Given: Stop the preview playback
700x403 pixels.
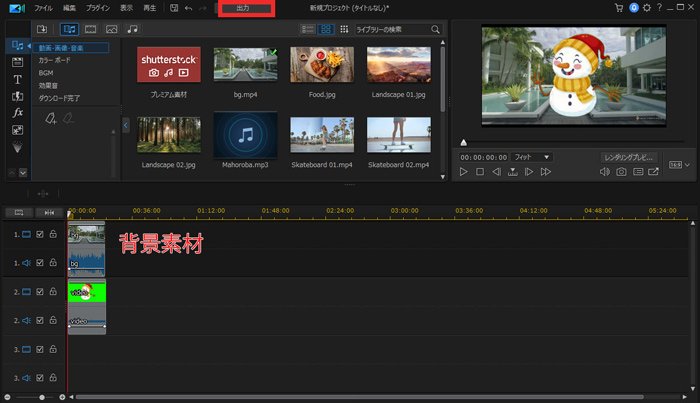Looking at the screenshot, I should (480, 172).
